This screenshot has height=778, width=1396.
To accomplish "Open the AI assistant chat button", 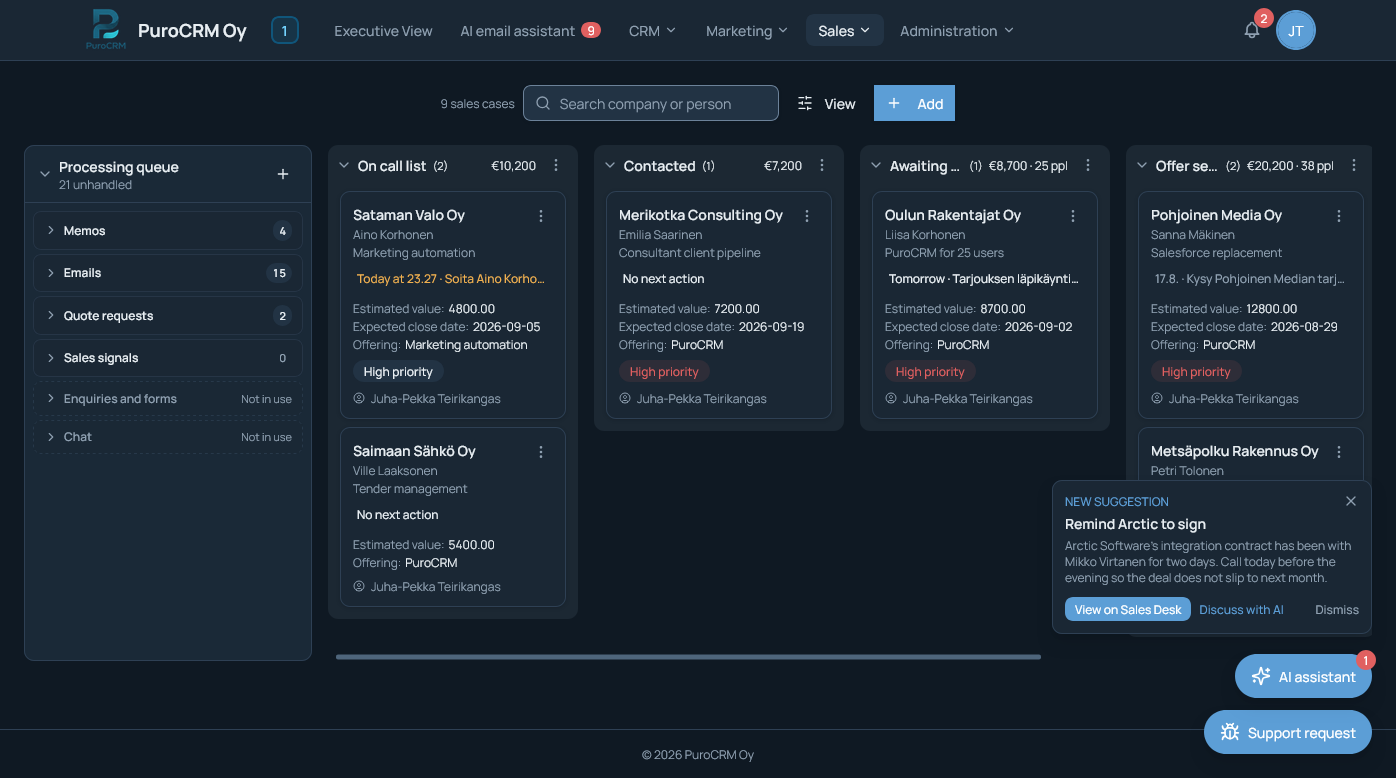I will 1303,676.
